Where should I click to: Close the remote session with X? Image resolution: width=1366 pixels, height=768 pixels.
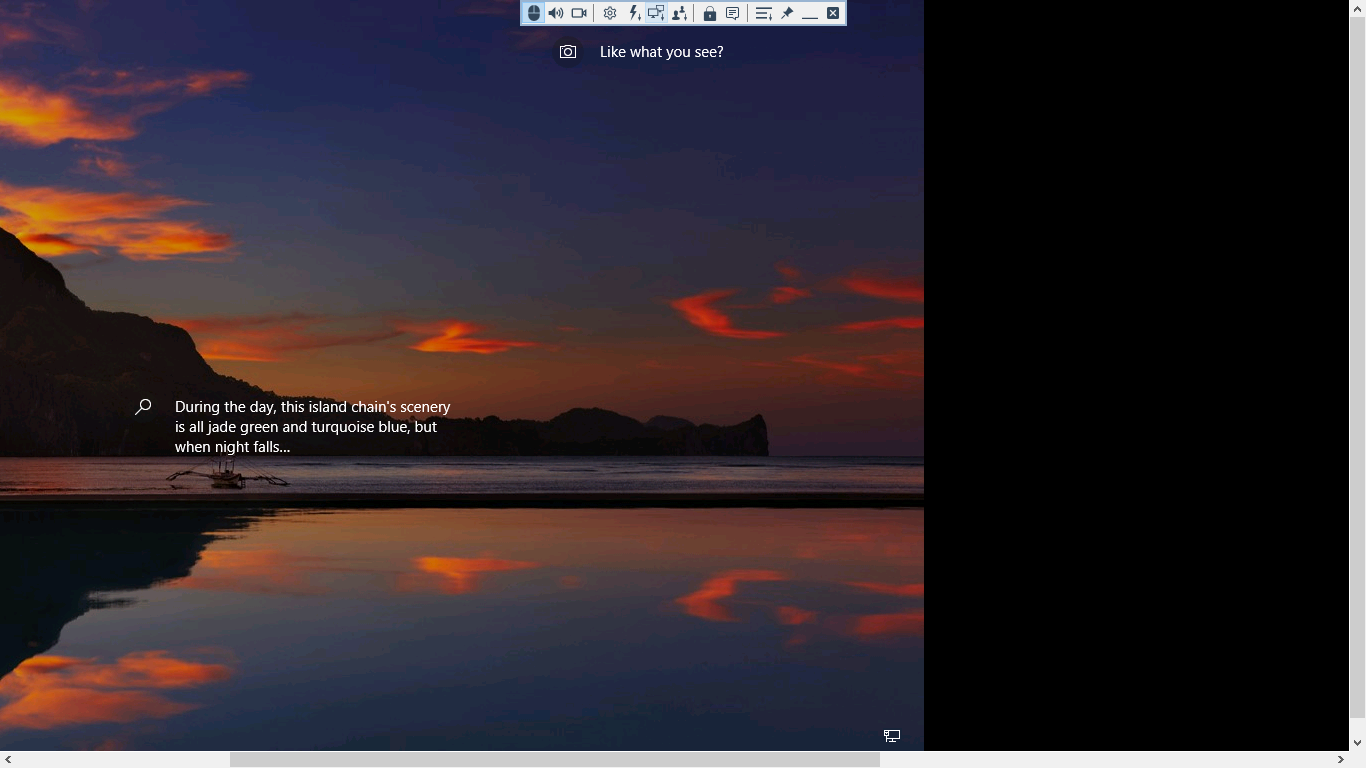pyautogui.click(x=833, y=13)
